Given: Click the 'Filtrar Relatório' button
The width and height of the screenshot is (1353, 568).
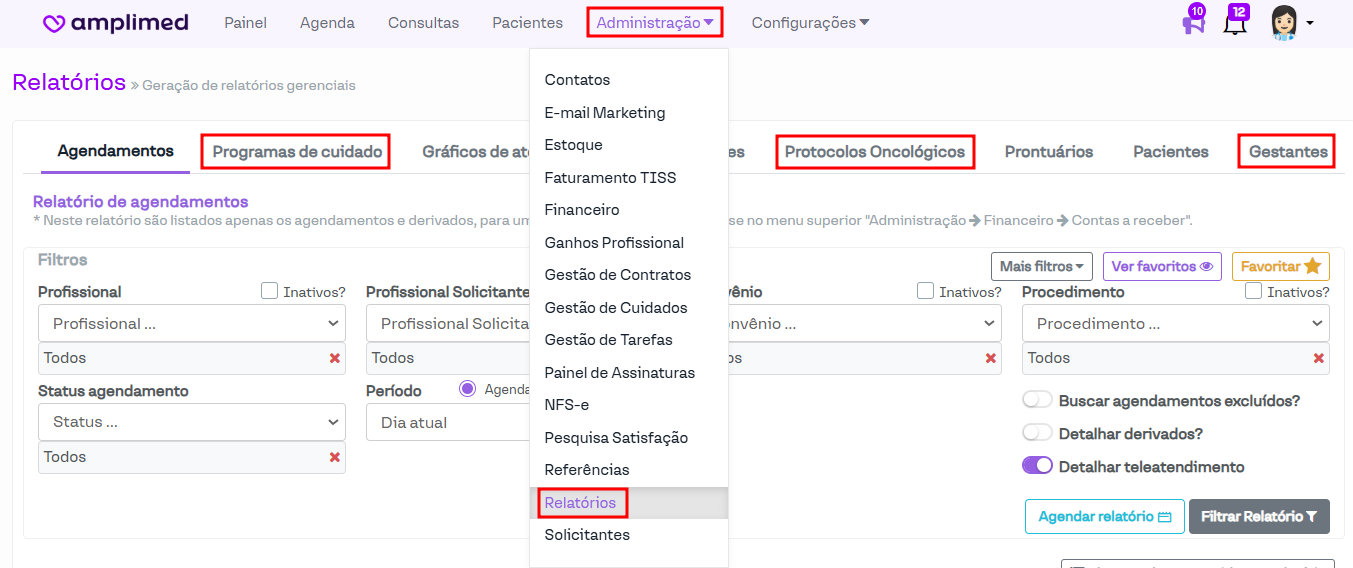Looking at the screenshot, I should (1259, 517).
